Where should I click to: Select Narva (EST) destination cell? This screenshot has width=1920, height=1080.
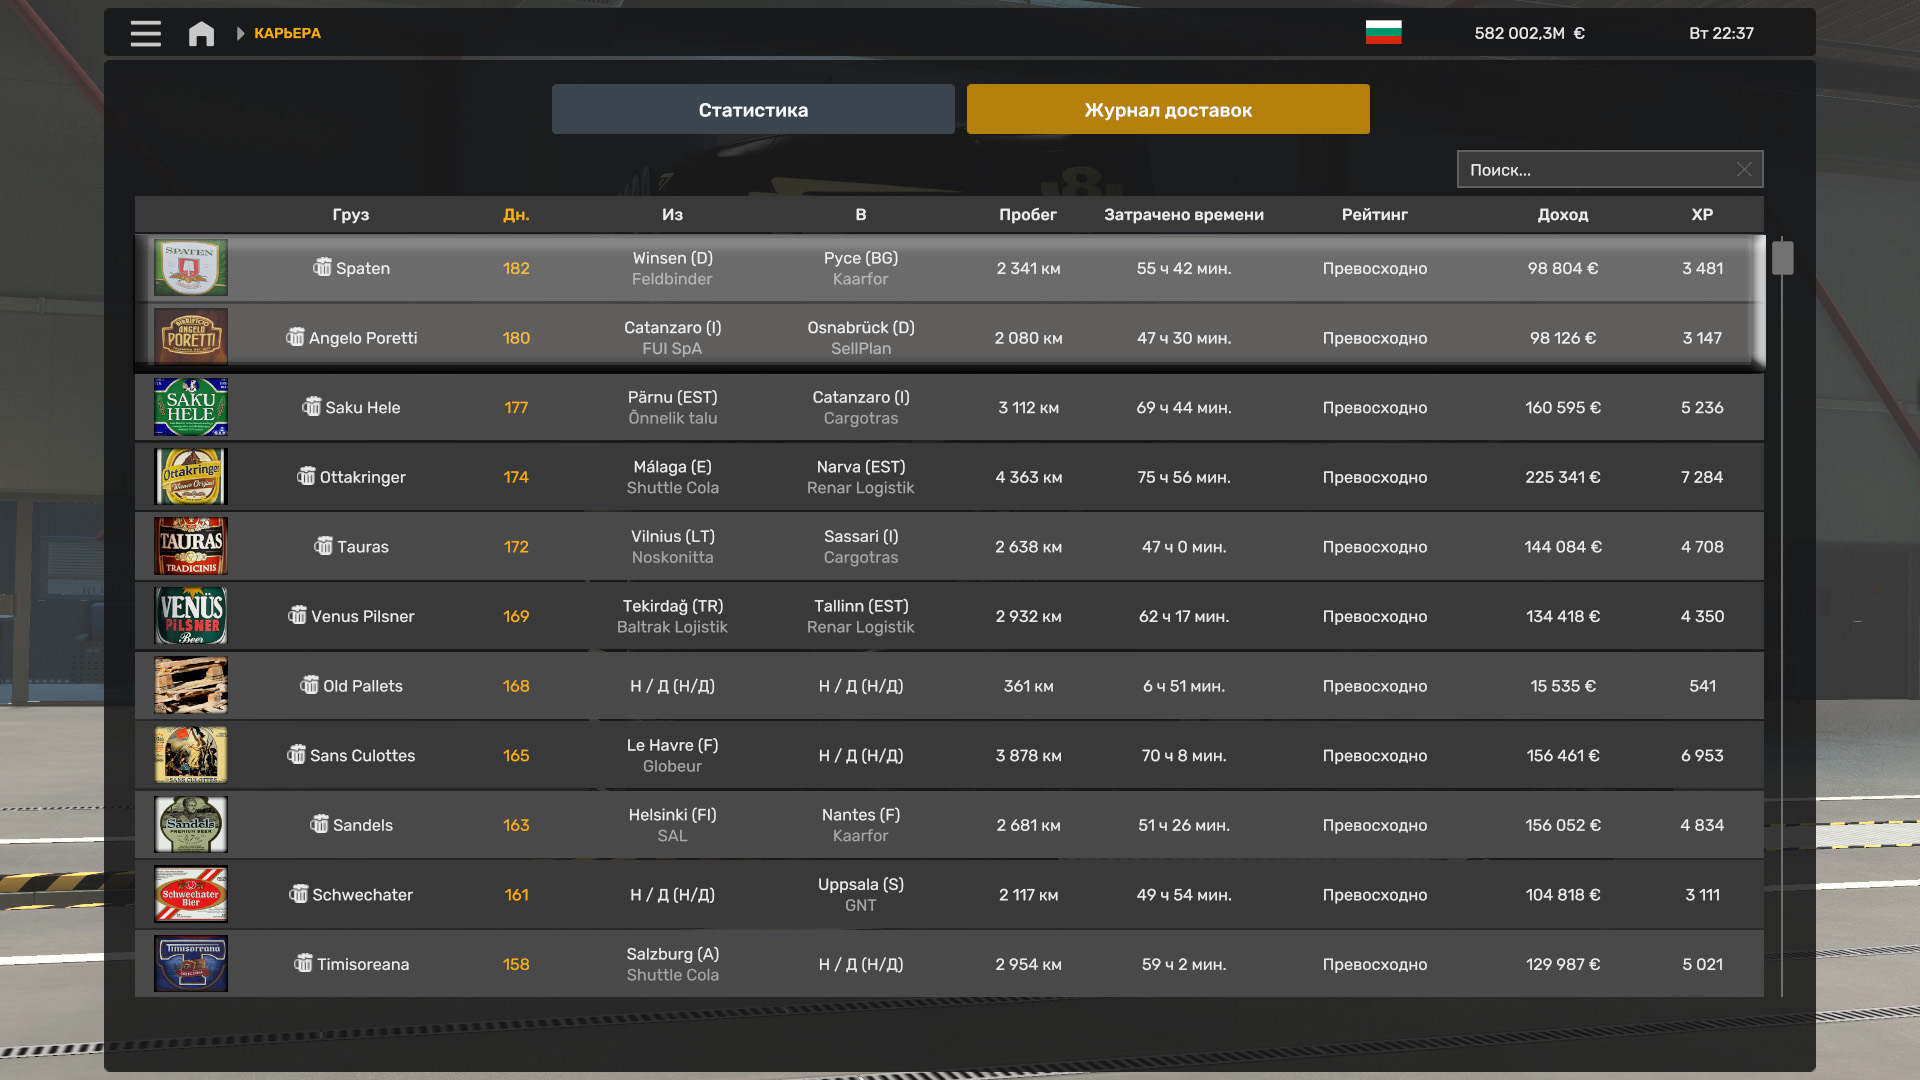(861, 467)
